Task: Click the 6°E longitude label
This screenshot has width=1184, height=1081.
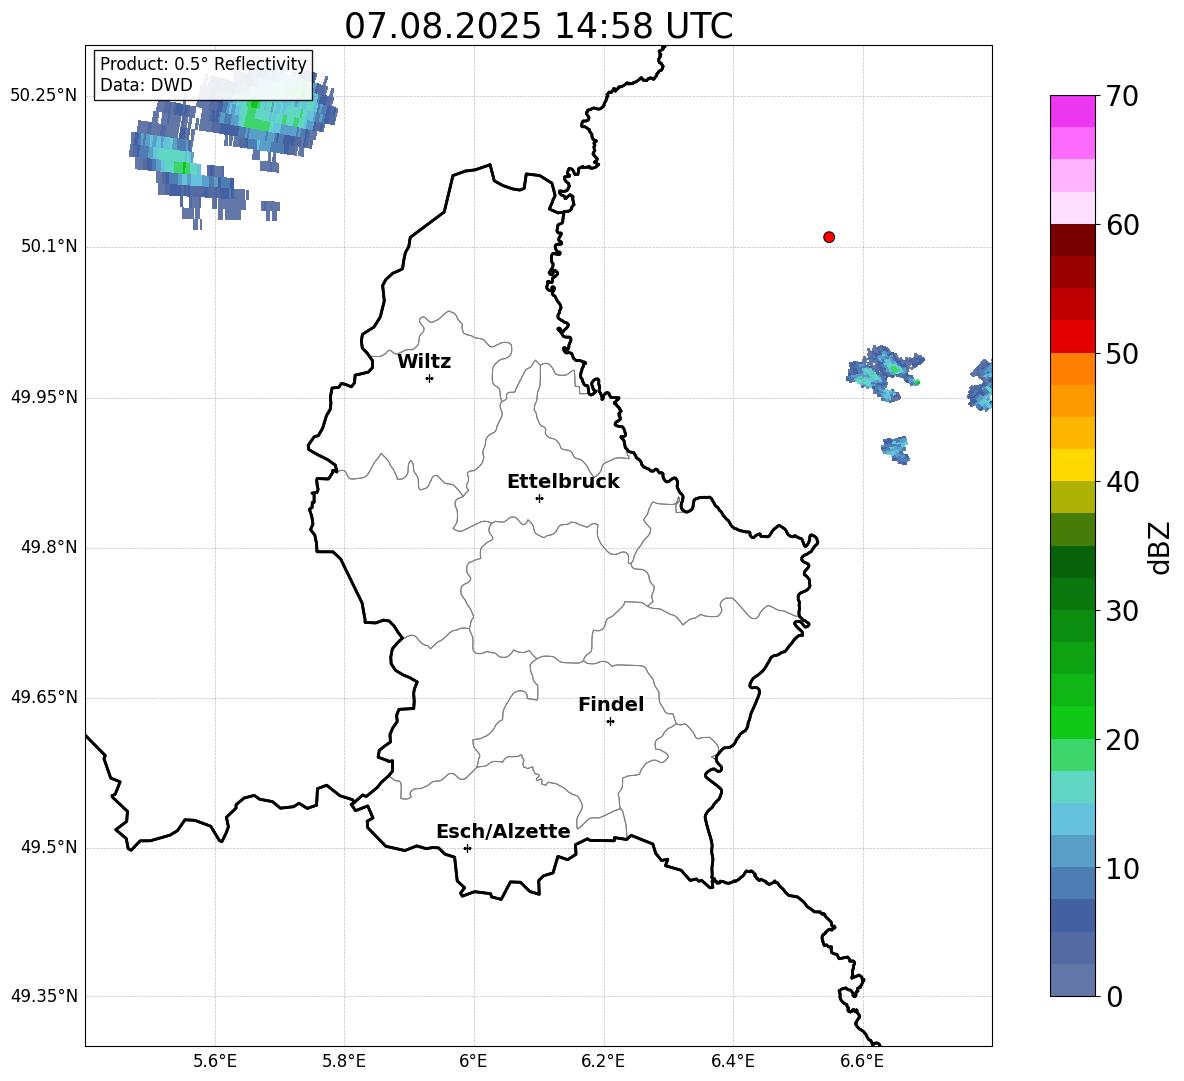Action: pos(473,1061)
